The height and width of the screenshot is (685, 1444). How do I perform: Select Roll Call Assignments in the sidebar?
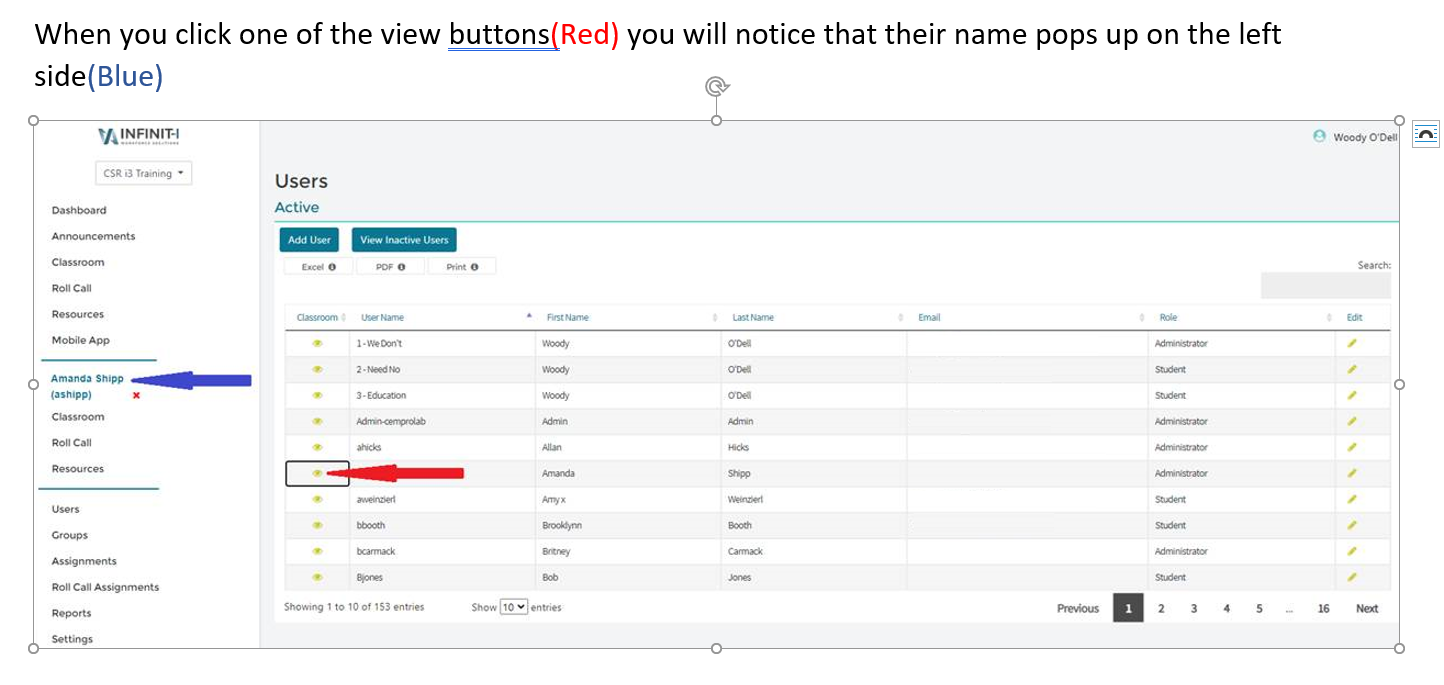pos(103,587)
